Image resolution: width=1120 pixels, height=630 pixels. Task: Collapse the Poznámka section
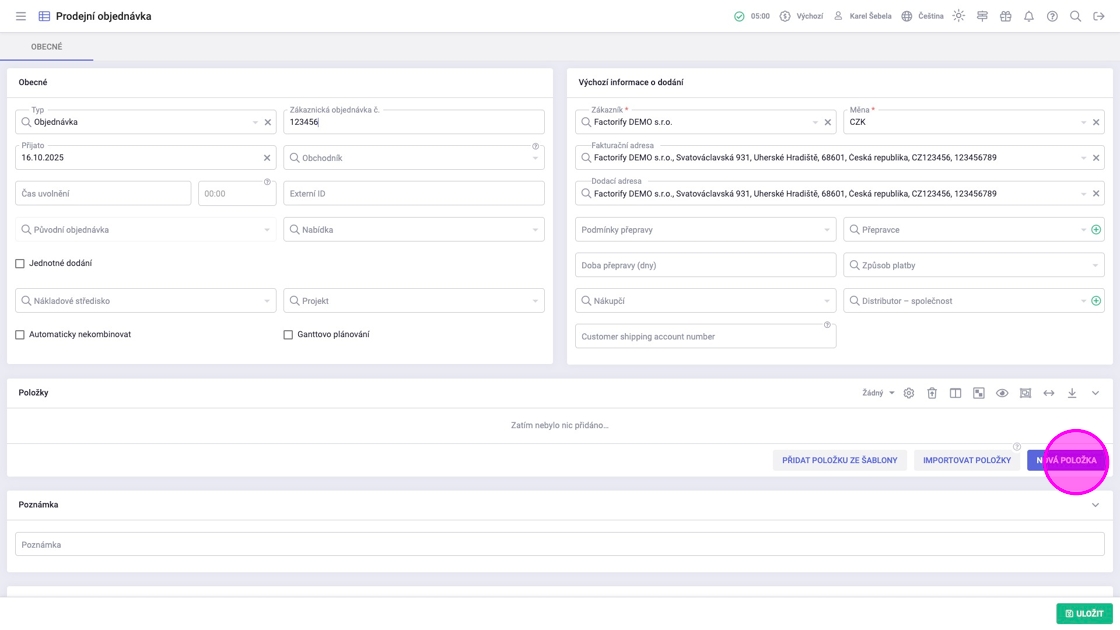pyautogui.click(x=1095, y=505)
